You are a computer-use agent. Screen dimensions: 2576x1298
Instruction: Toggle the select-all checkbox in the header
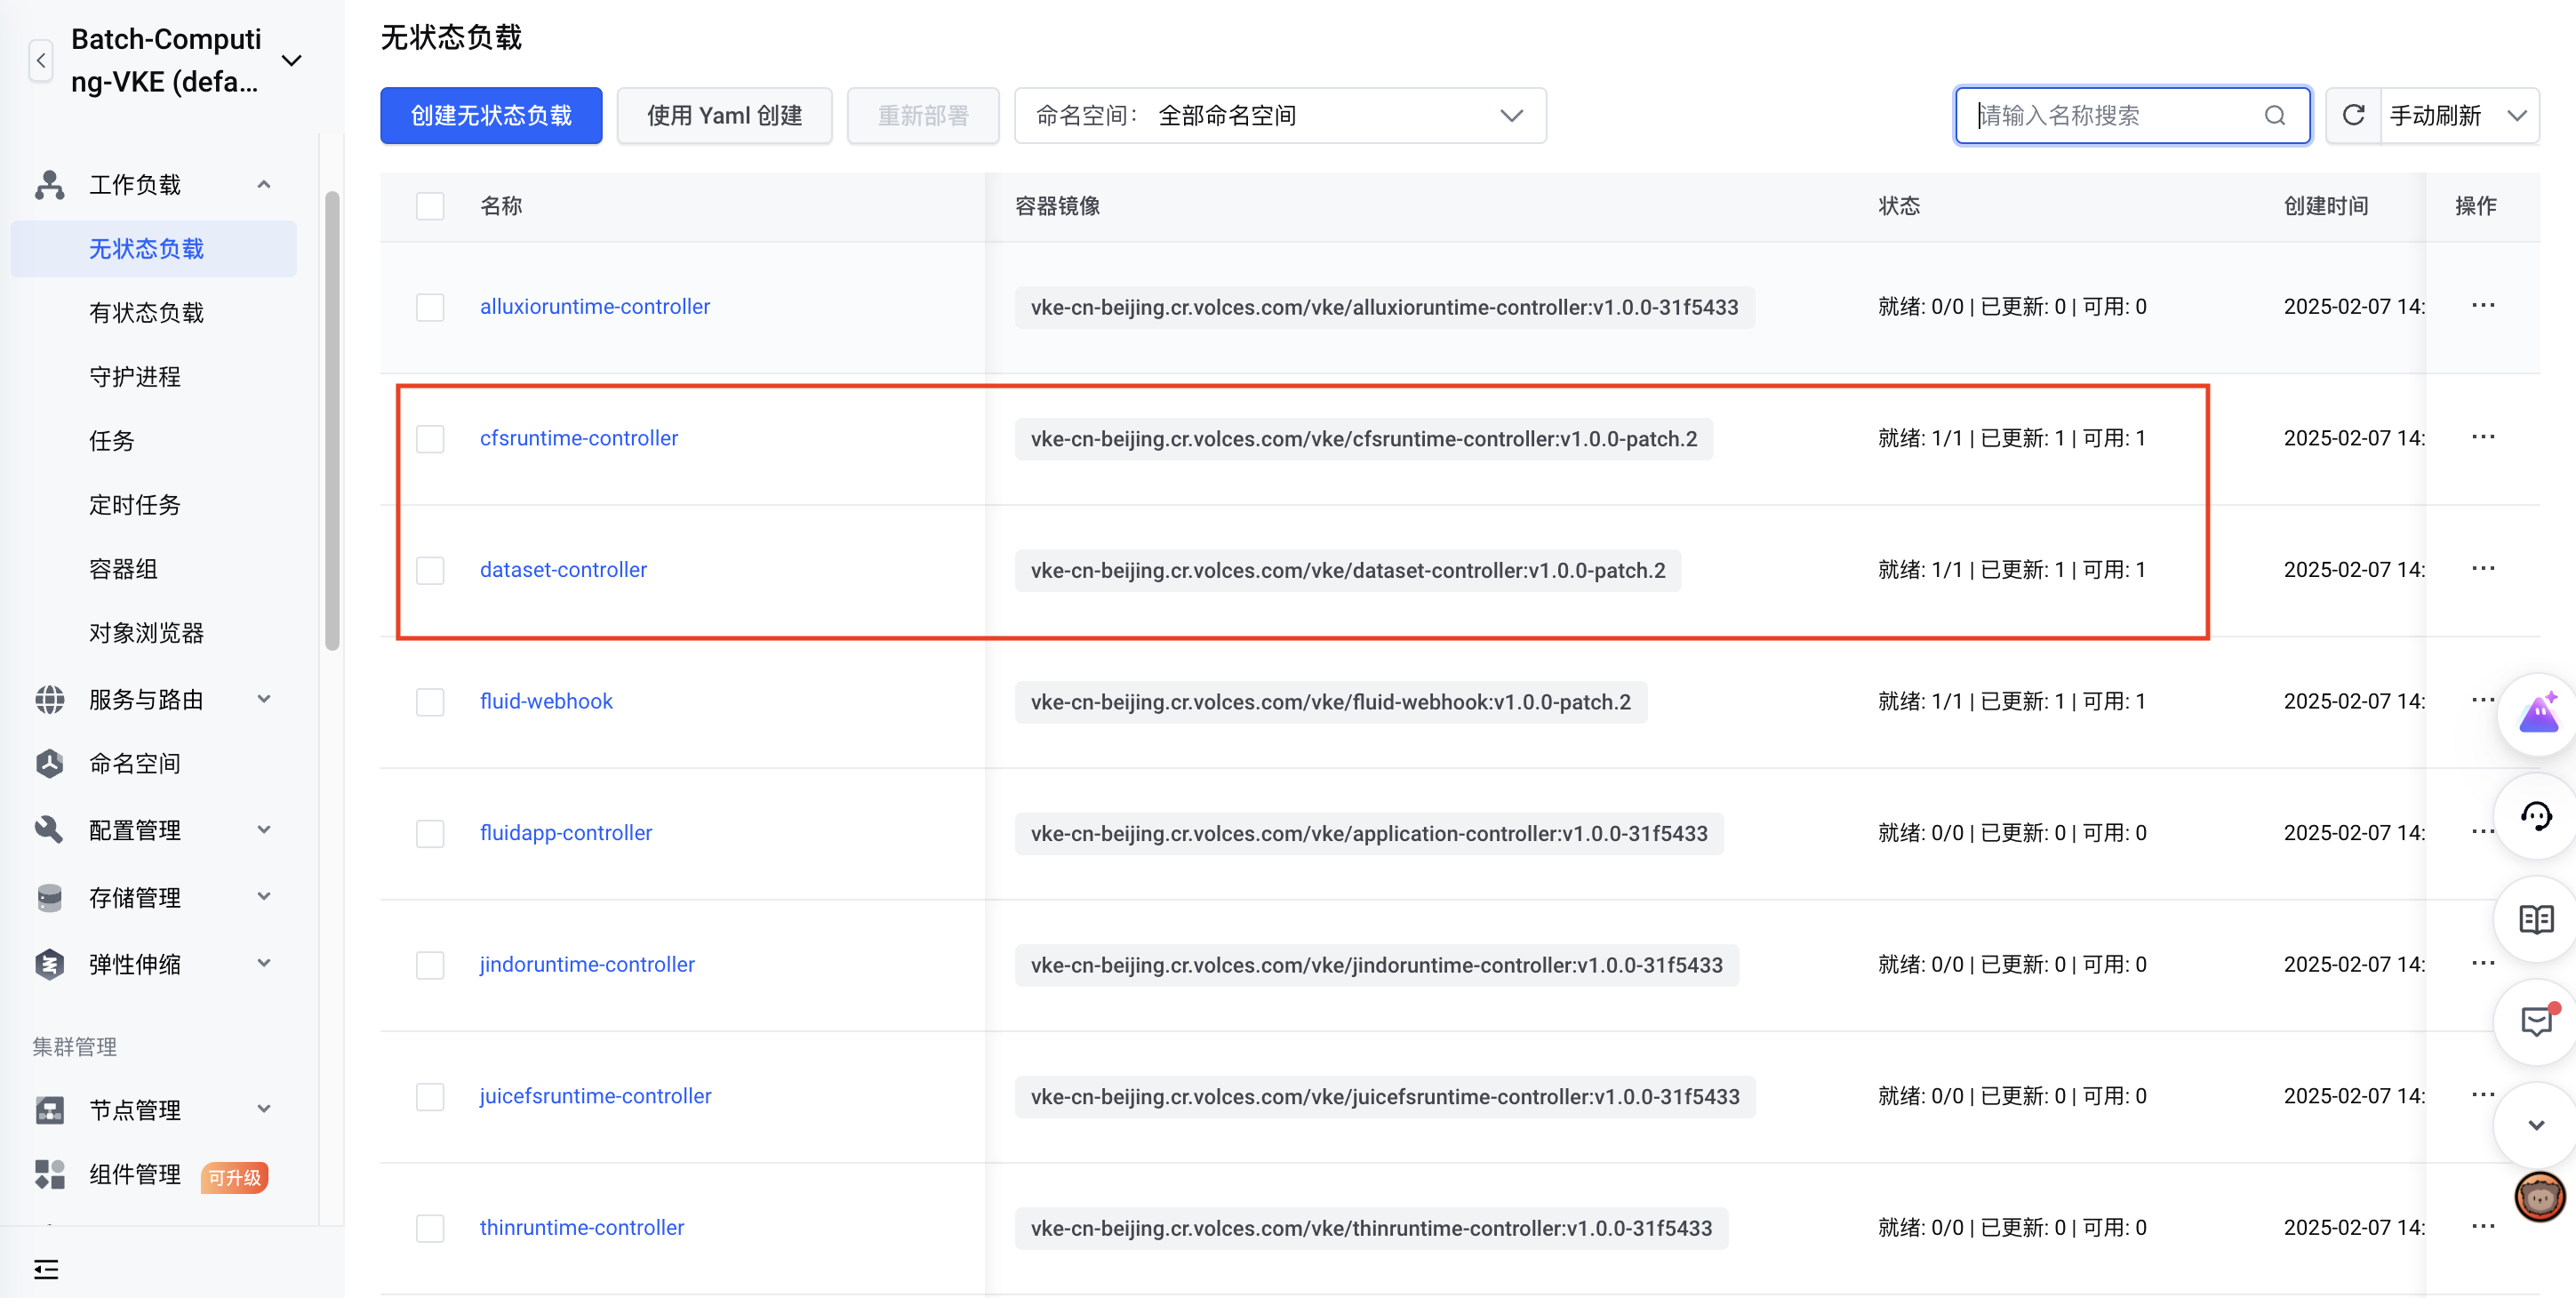tap(430, 206)
